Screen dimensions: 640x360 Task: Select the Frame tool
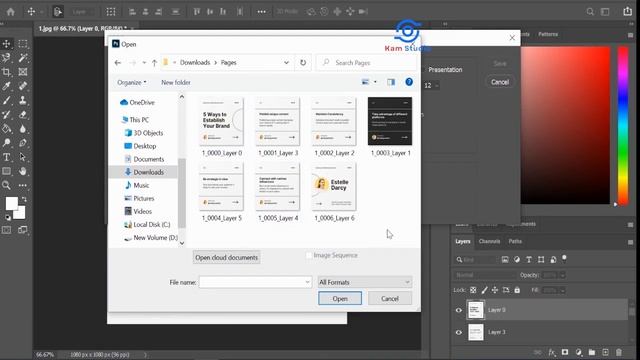click(23, 72)
